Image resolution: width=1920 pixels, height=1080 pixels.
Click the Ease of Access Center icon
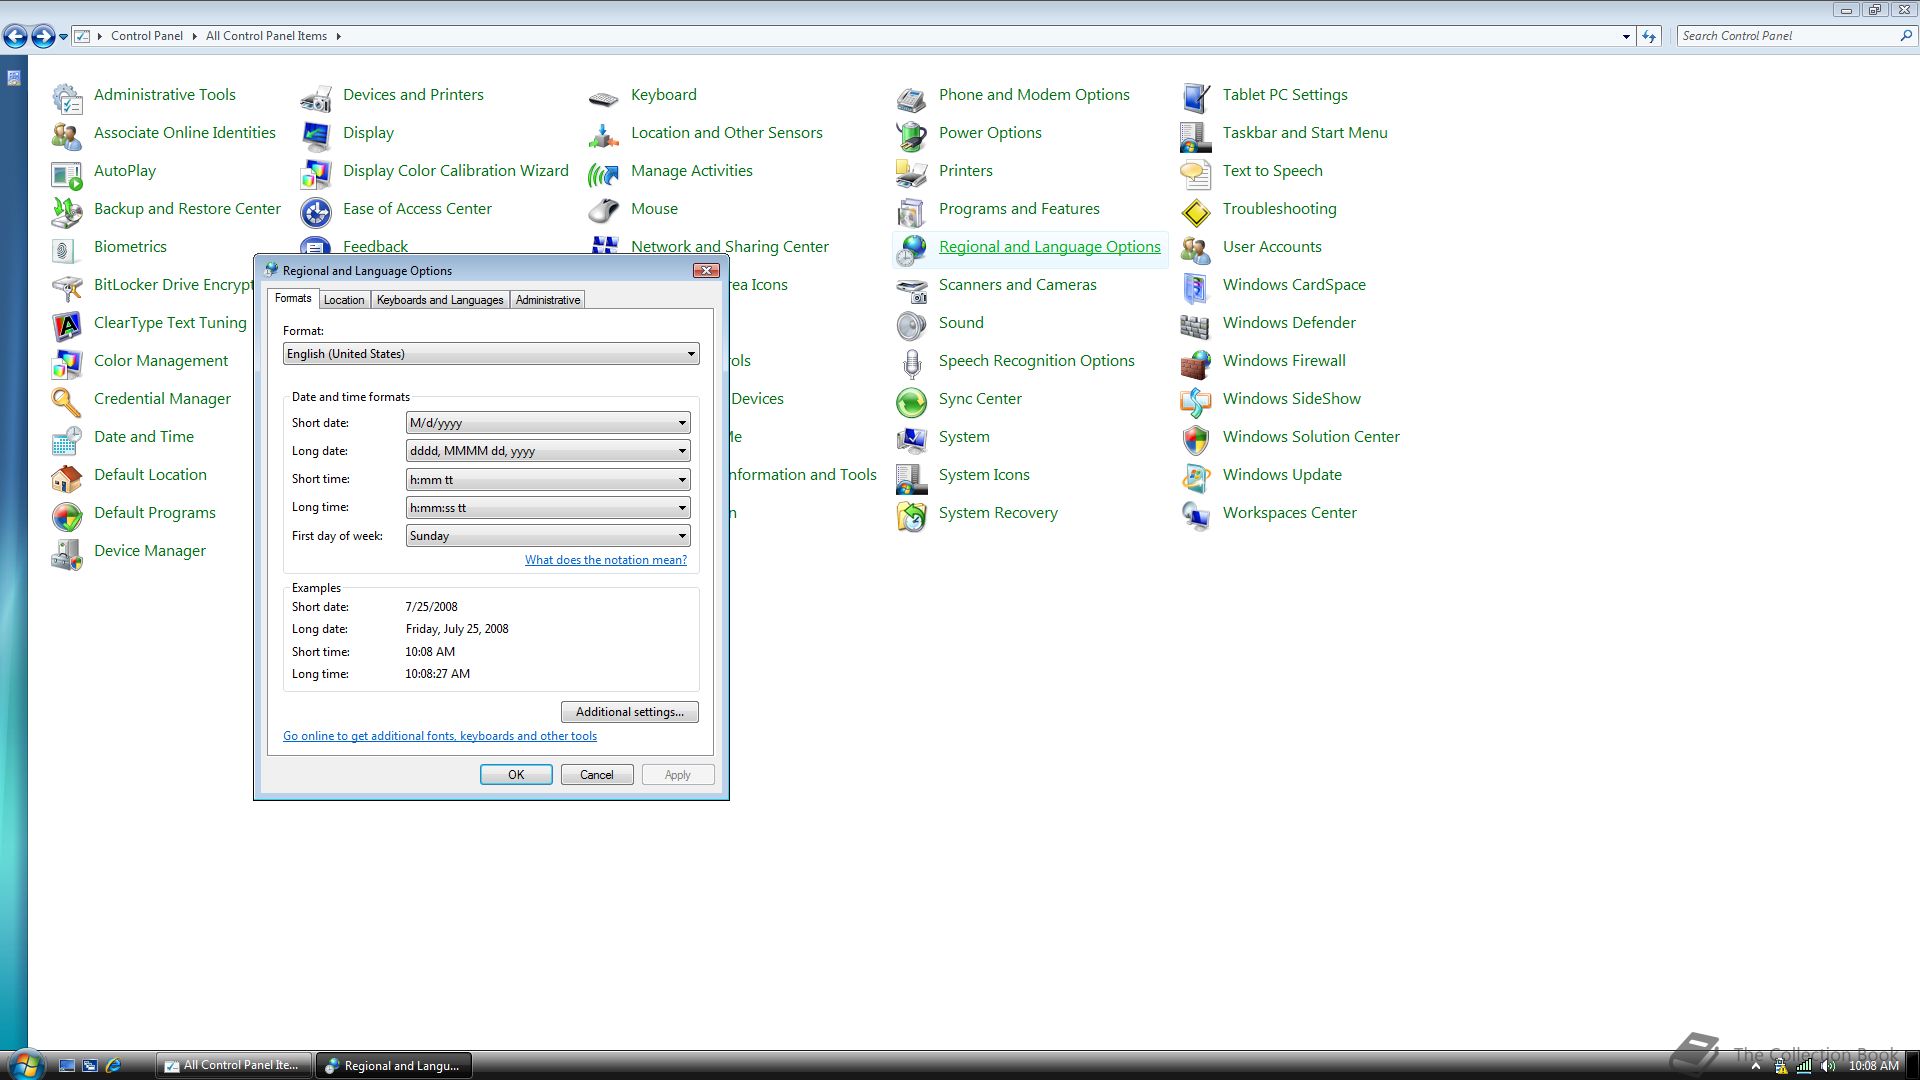point(315,211)
